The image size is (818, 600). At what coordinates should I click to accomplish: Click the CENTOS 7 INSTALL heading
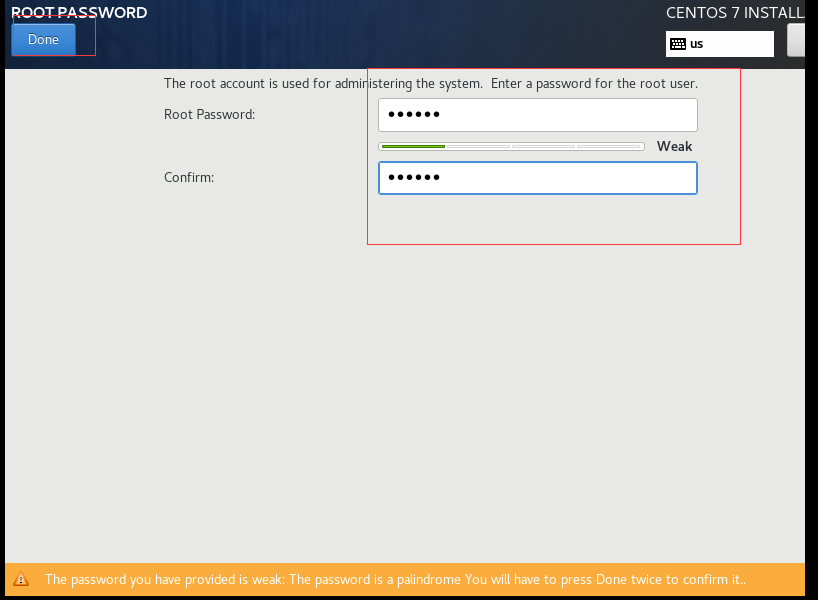(735, 13)
